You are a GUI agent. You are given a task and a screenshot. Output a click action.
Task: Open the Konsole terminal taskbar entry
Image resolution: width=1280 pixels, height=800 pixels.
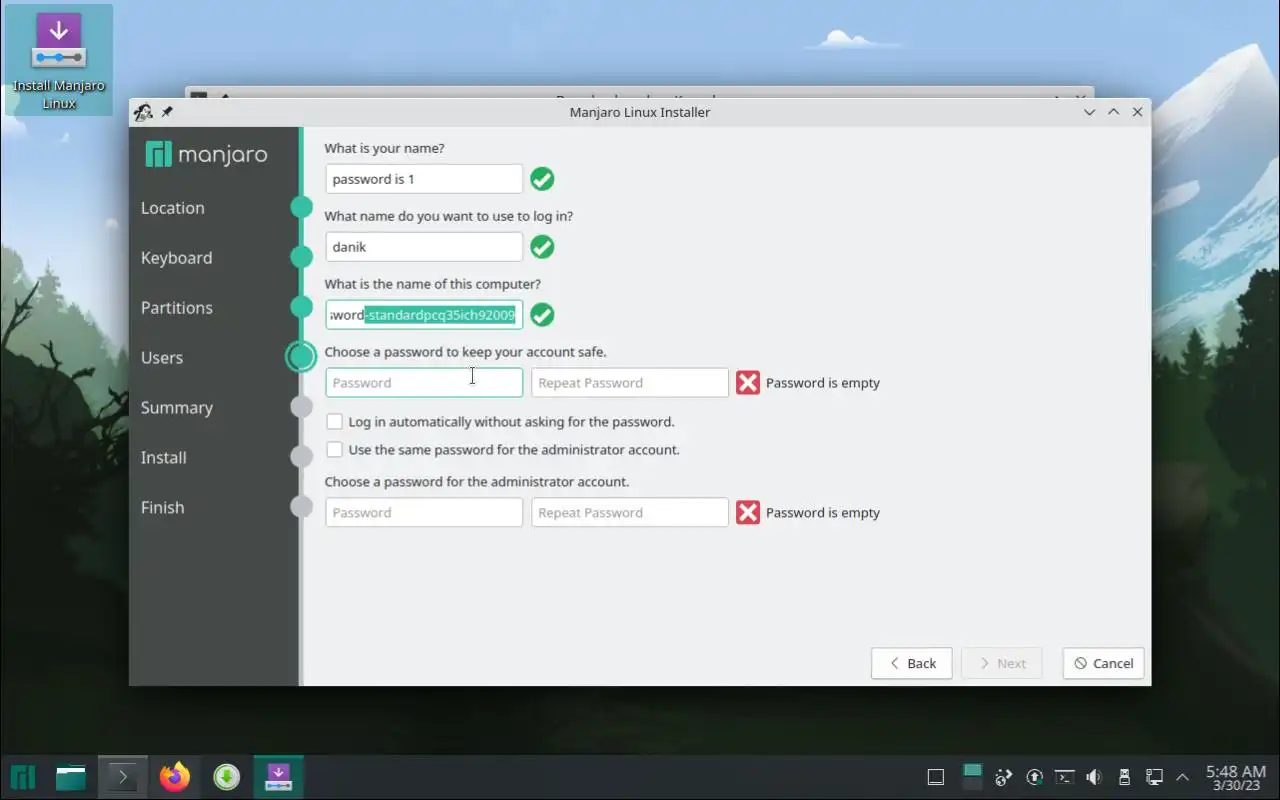pos(123,777)
